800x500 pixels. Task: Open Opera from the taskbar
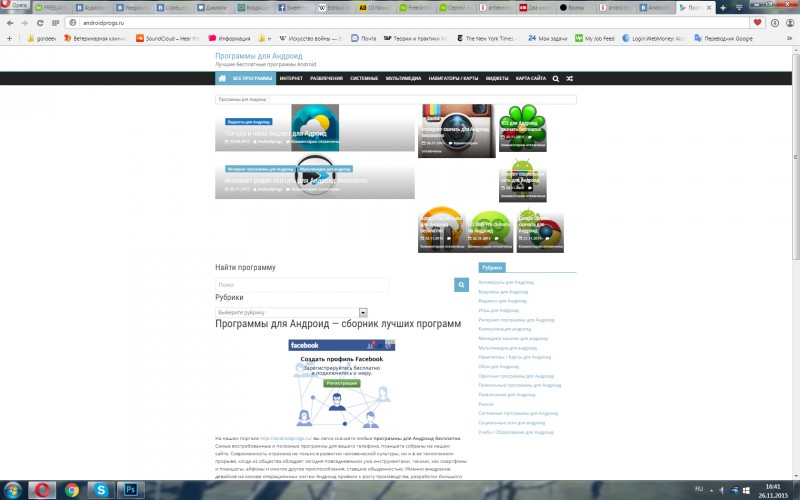tap(42, 490)
